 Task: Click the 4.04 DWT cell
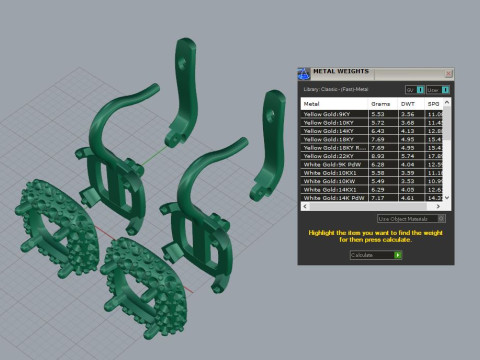point(411,164)
